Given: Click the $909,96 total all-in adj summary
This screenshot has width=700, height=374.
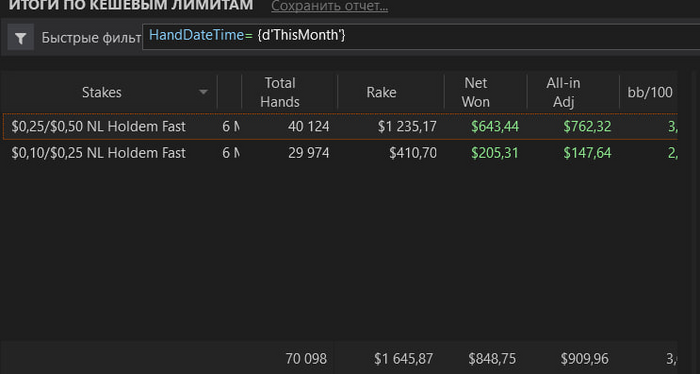Looking at the screenshot, I should coord(584,359).
